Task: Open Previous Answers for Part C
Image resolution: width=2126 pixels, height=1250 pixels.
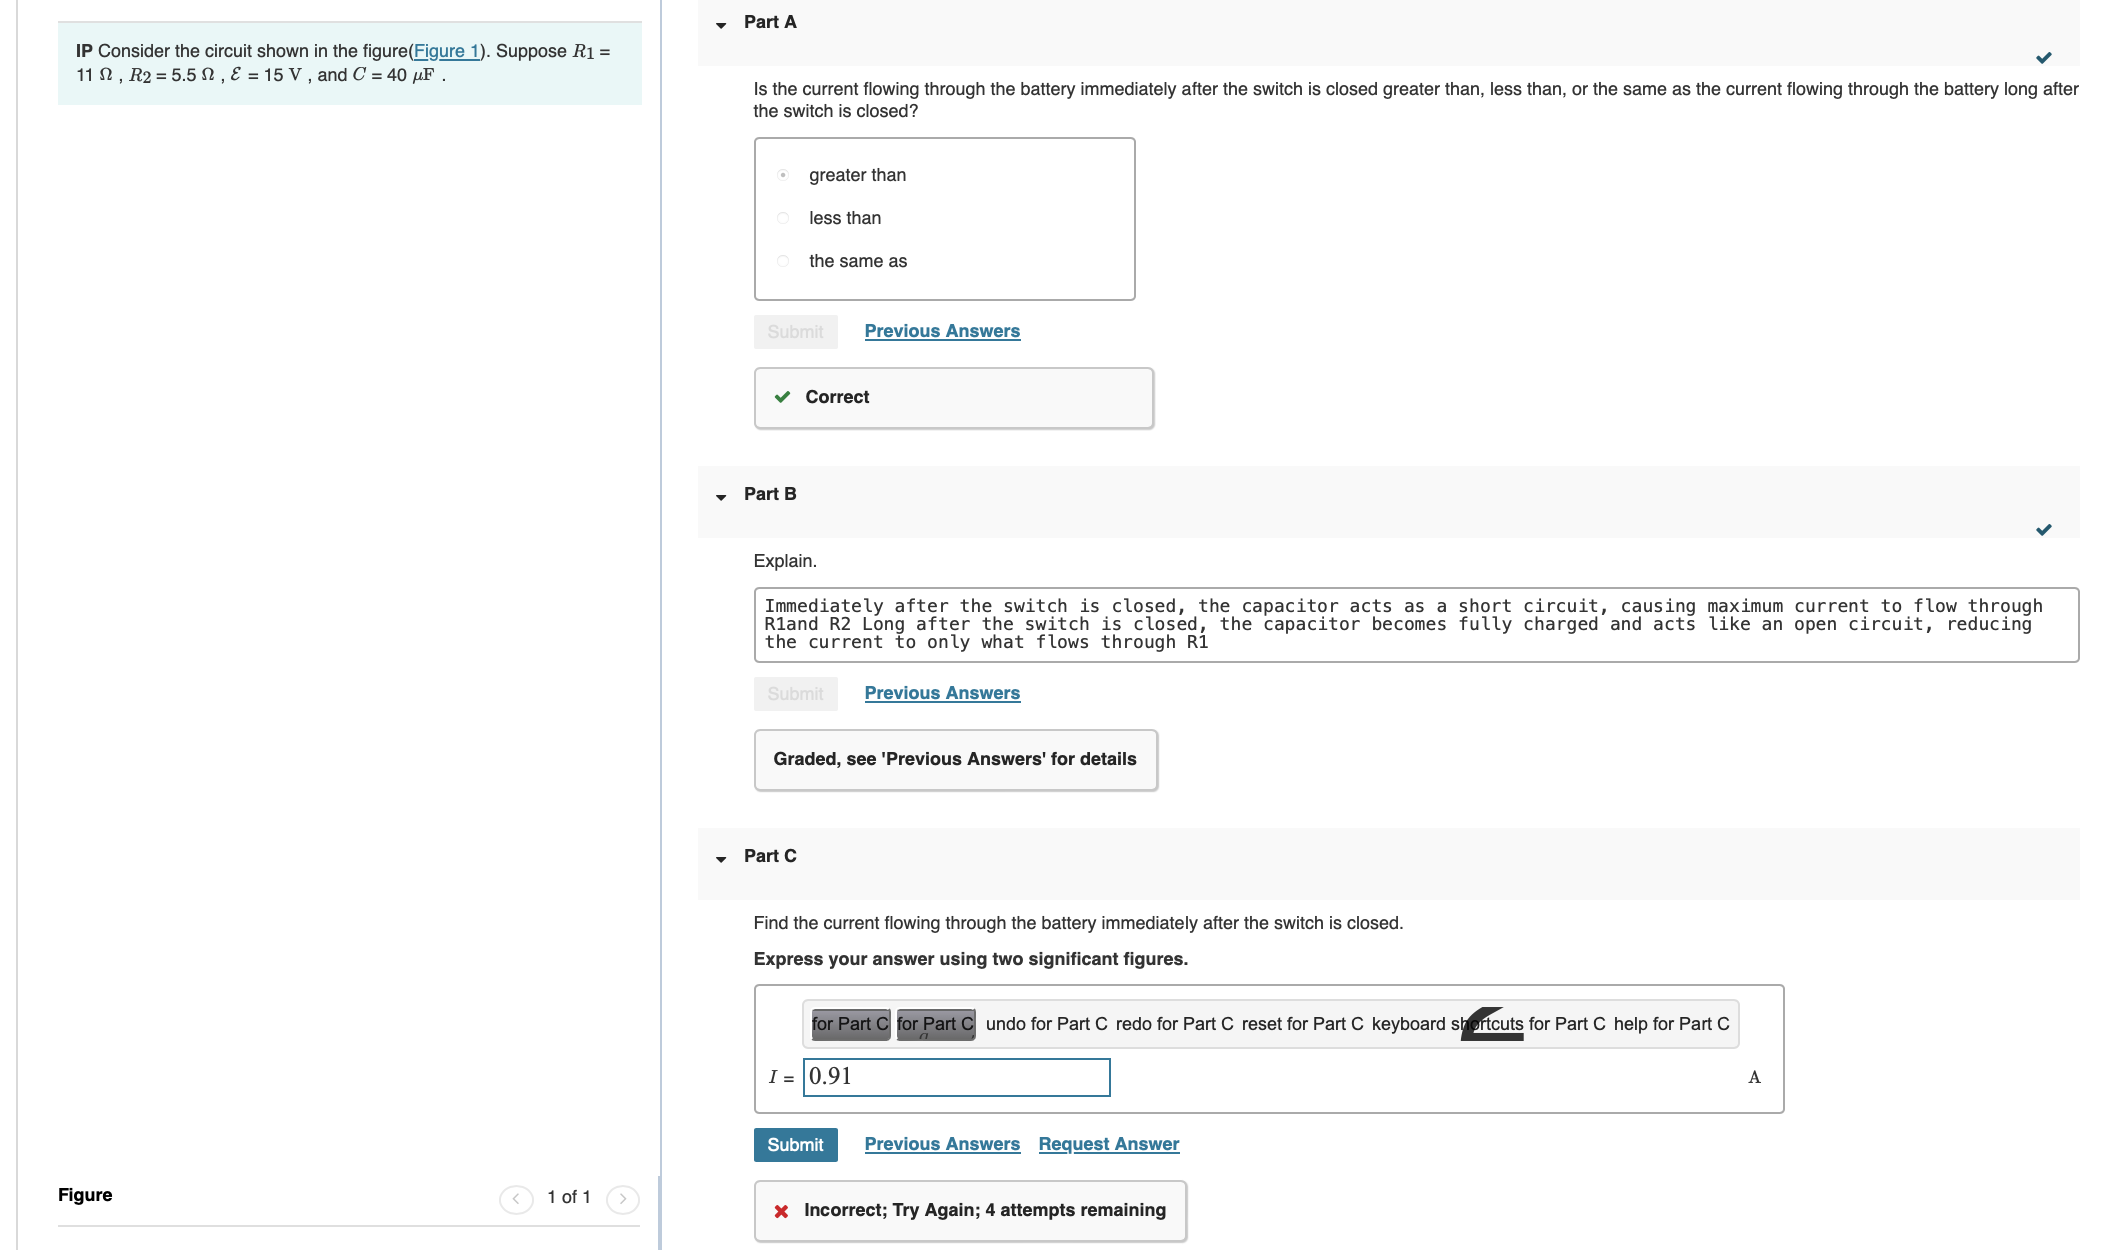Action: [x=942, y=1144]
